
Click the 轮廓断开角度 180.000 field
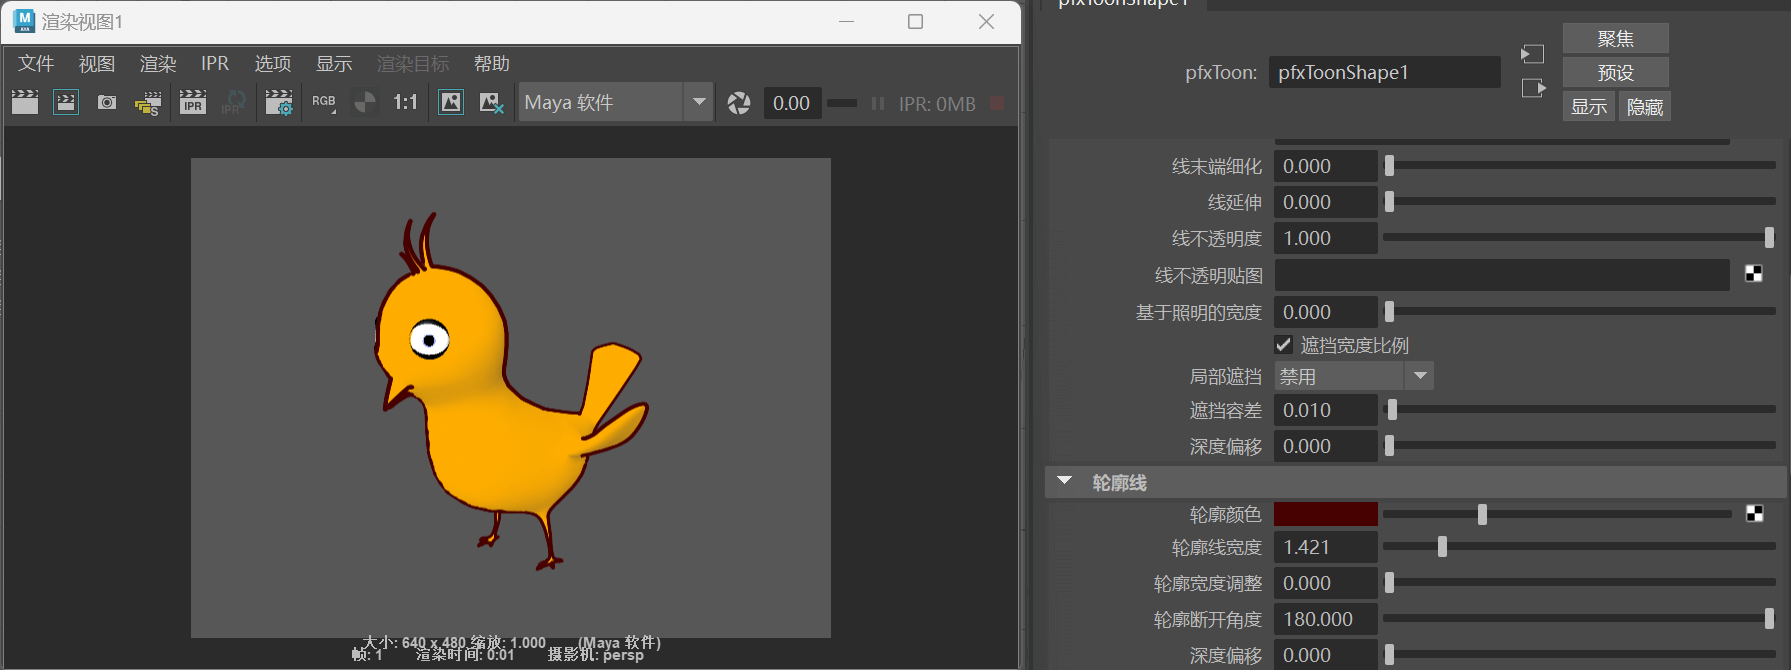click(1326, 619)
